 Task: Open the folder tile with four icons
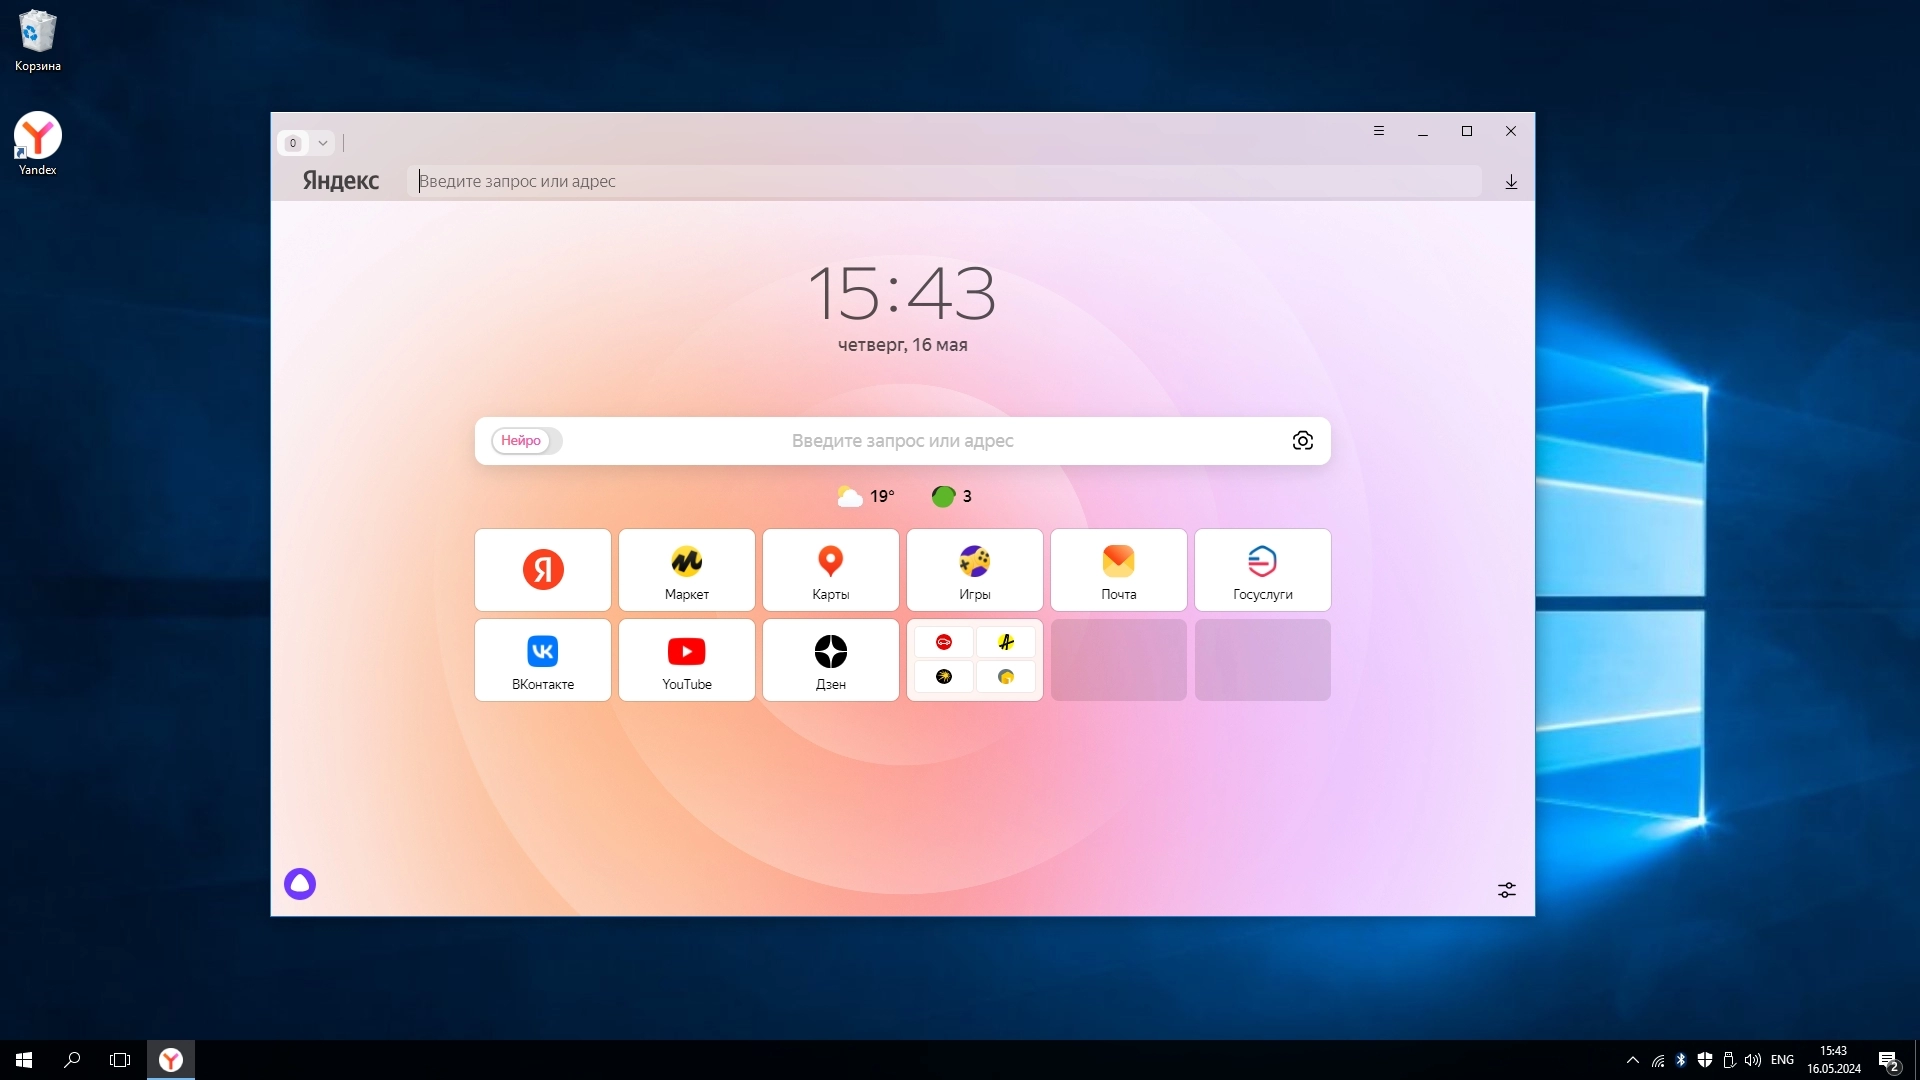tap(975, 660)
